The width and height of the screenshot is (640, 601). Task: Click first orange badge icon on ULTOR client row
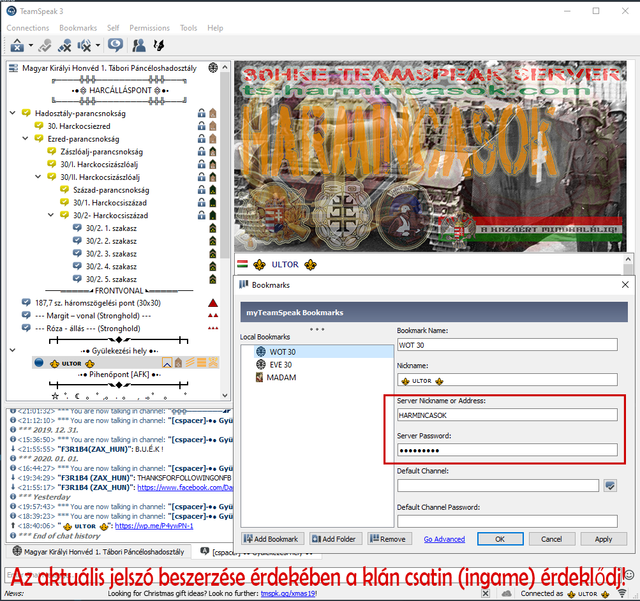tap(167, 363)
